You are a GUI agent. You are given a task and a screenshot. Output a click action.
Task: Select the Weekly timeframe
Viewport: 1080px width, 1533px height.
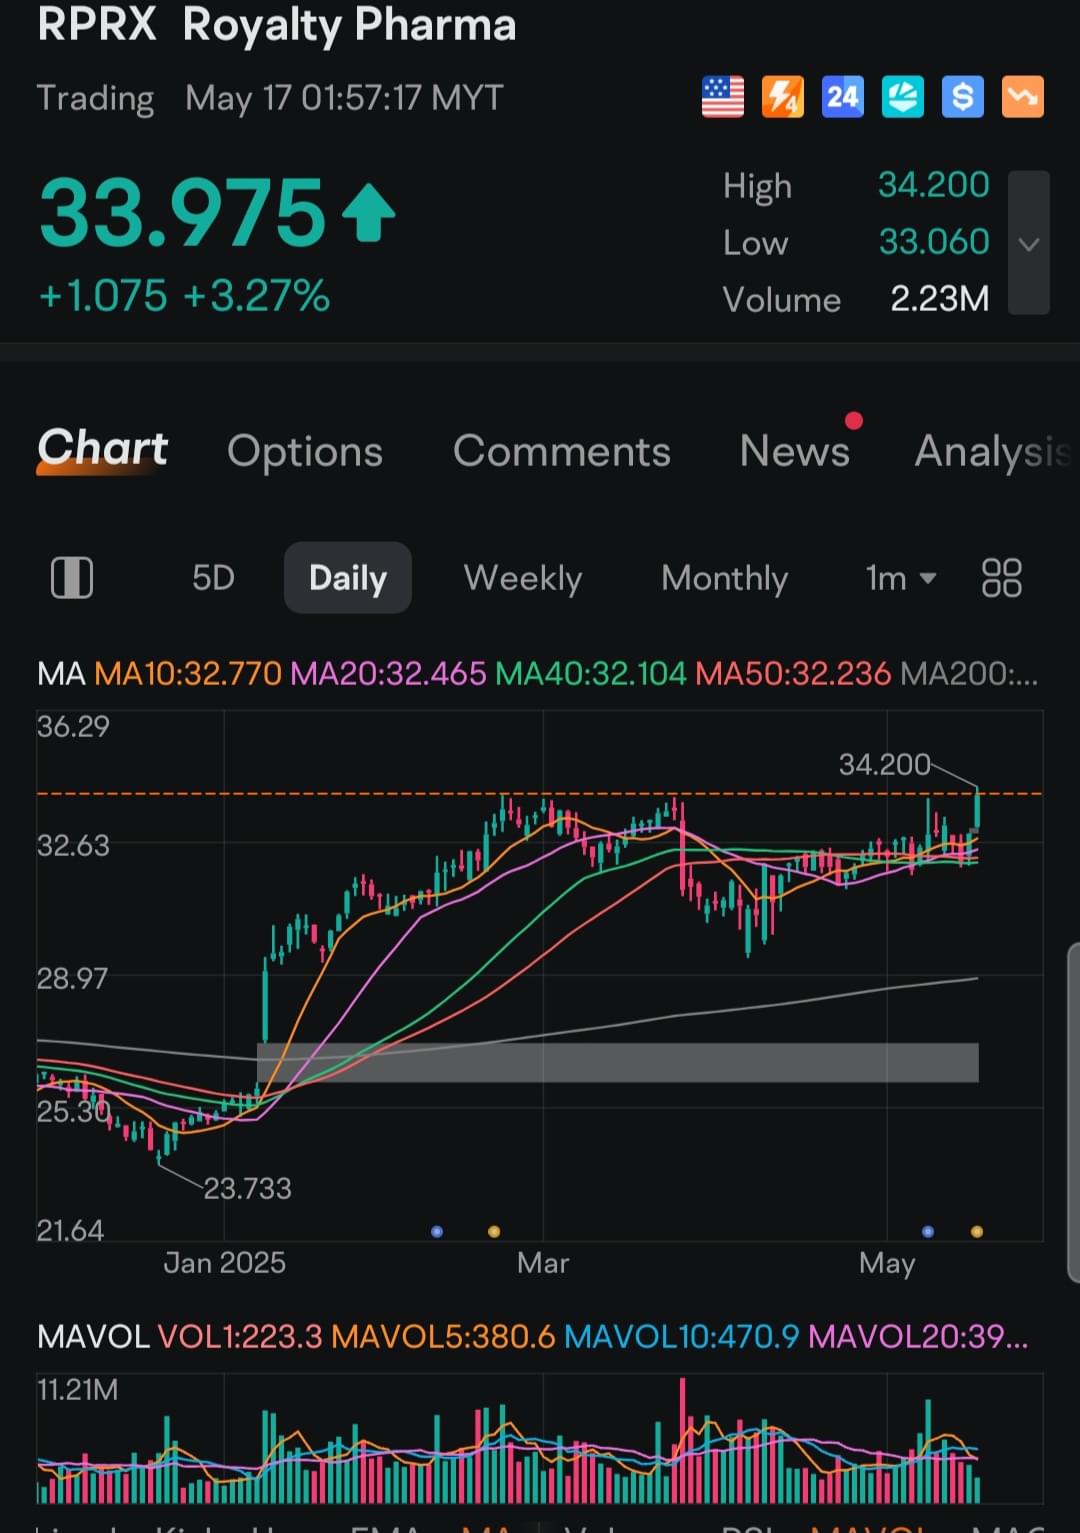click(x=523, y=578)
